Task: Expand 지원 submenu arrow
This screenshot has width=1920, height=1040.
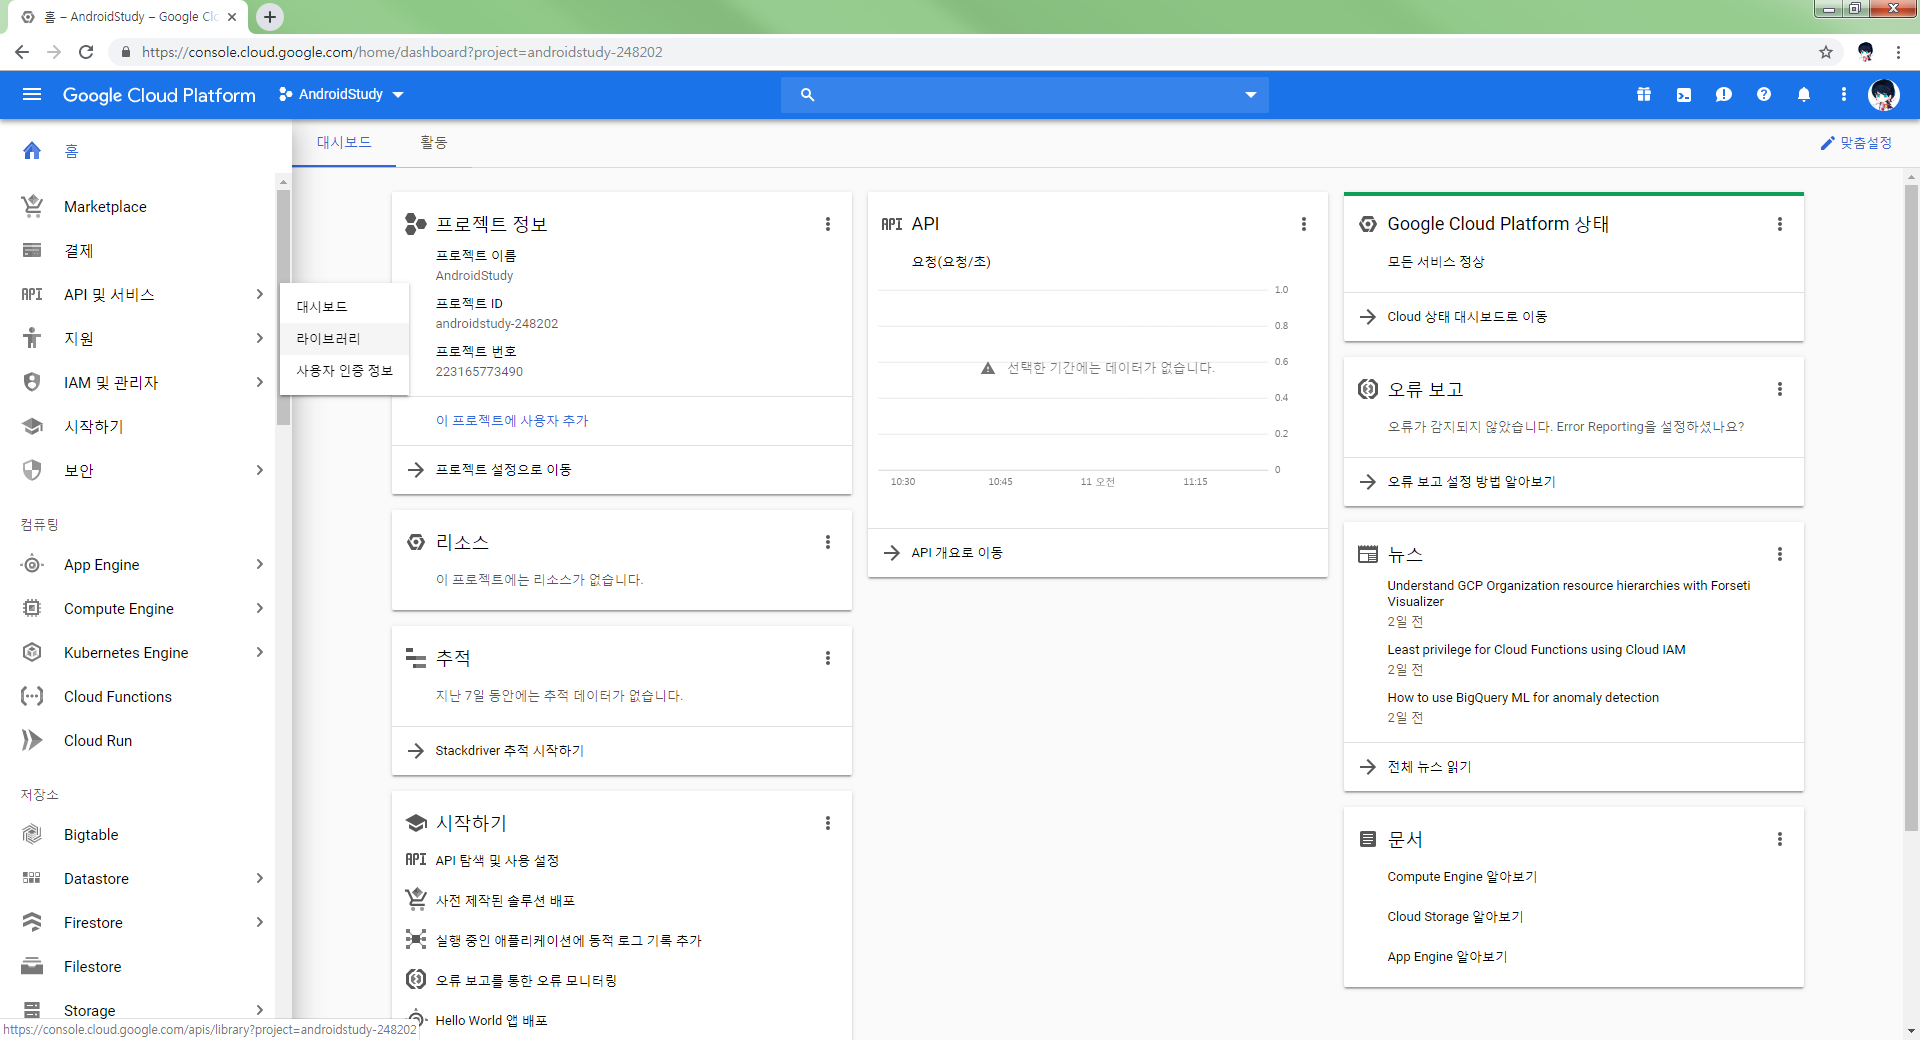Action: coord(259,338)
